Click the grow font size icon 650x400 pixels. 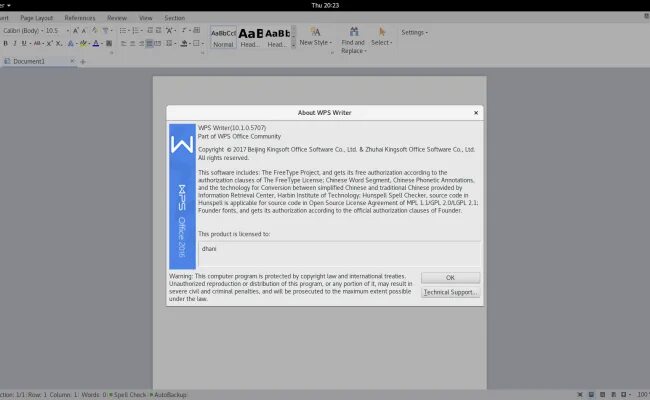tap(75, 31)
